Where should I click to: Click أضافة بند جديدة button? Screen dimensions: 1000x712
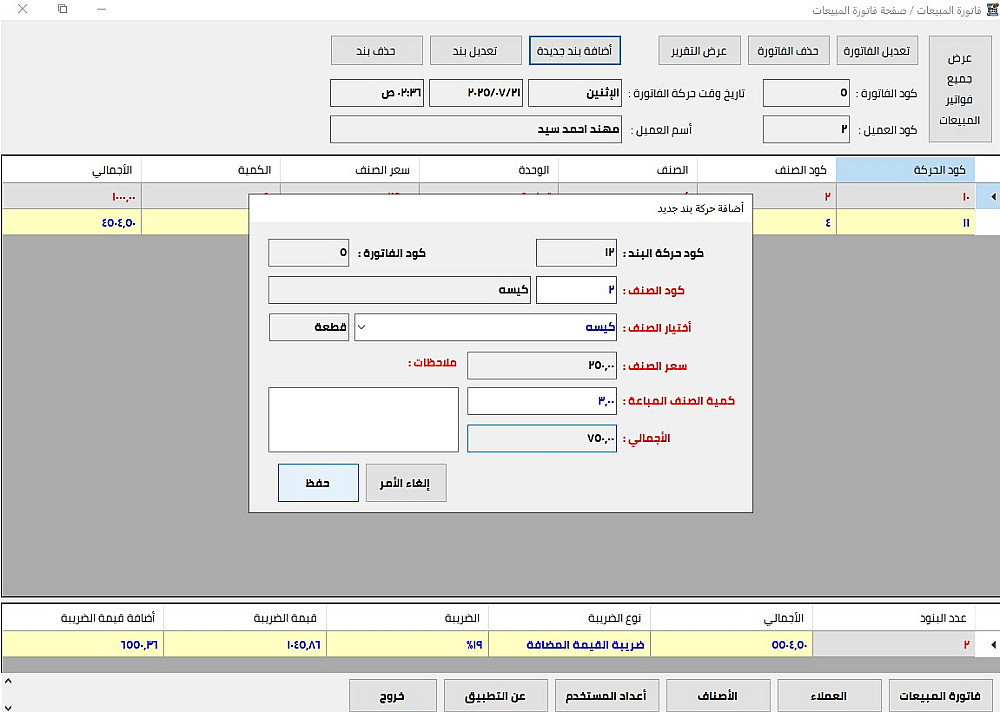coord(575,50)
